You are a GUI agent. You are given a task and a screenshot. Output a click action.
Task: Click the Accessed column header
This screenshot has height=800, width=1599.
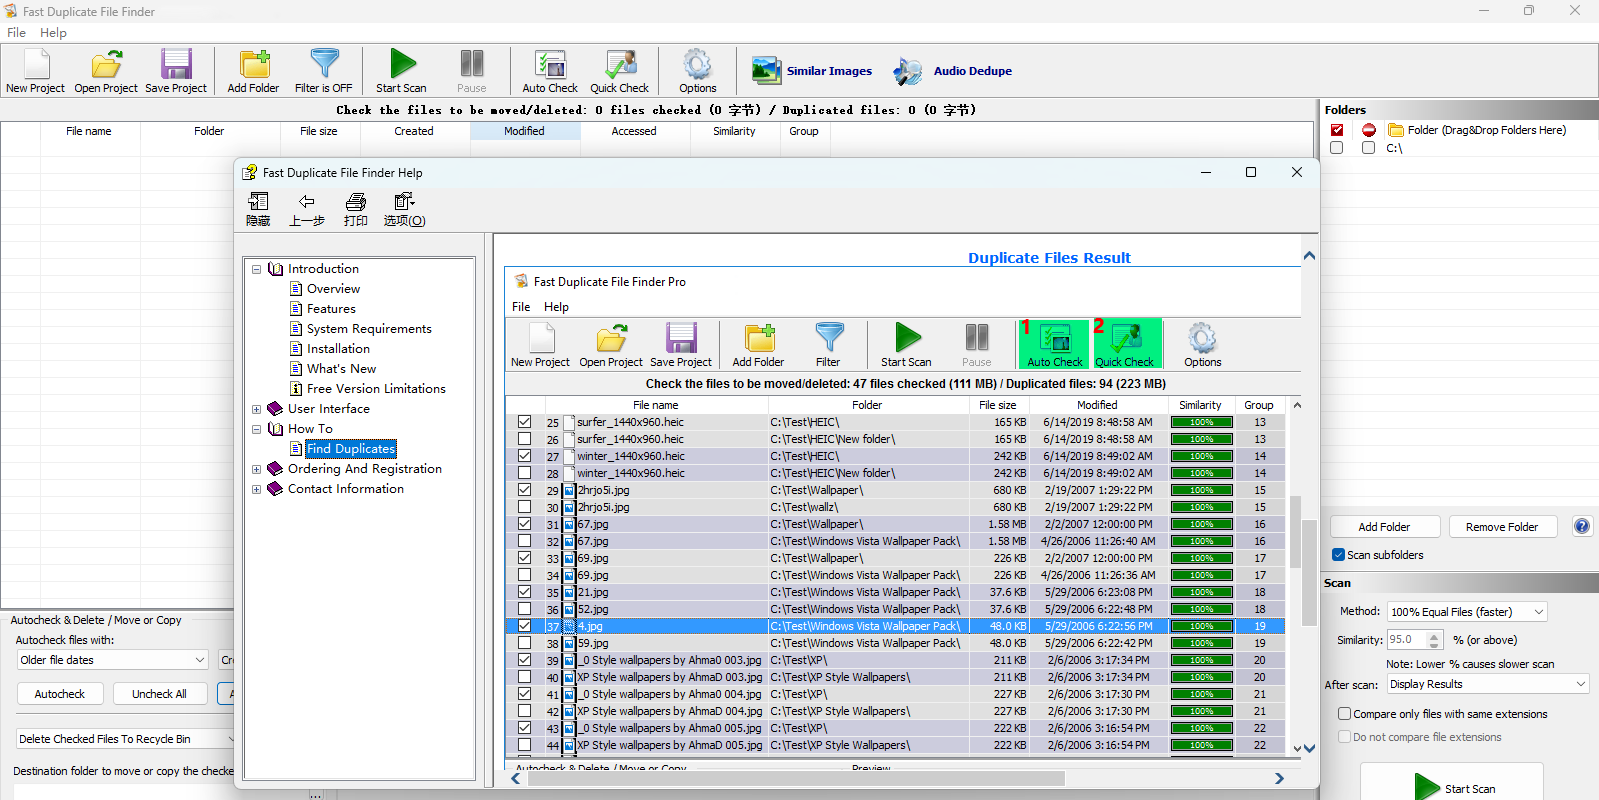point(634,131)
